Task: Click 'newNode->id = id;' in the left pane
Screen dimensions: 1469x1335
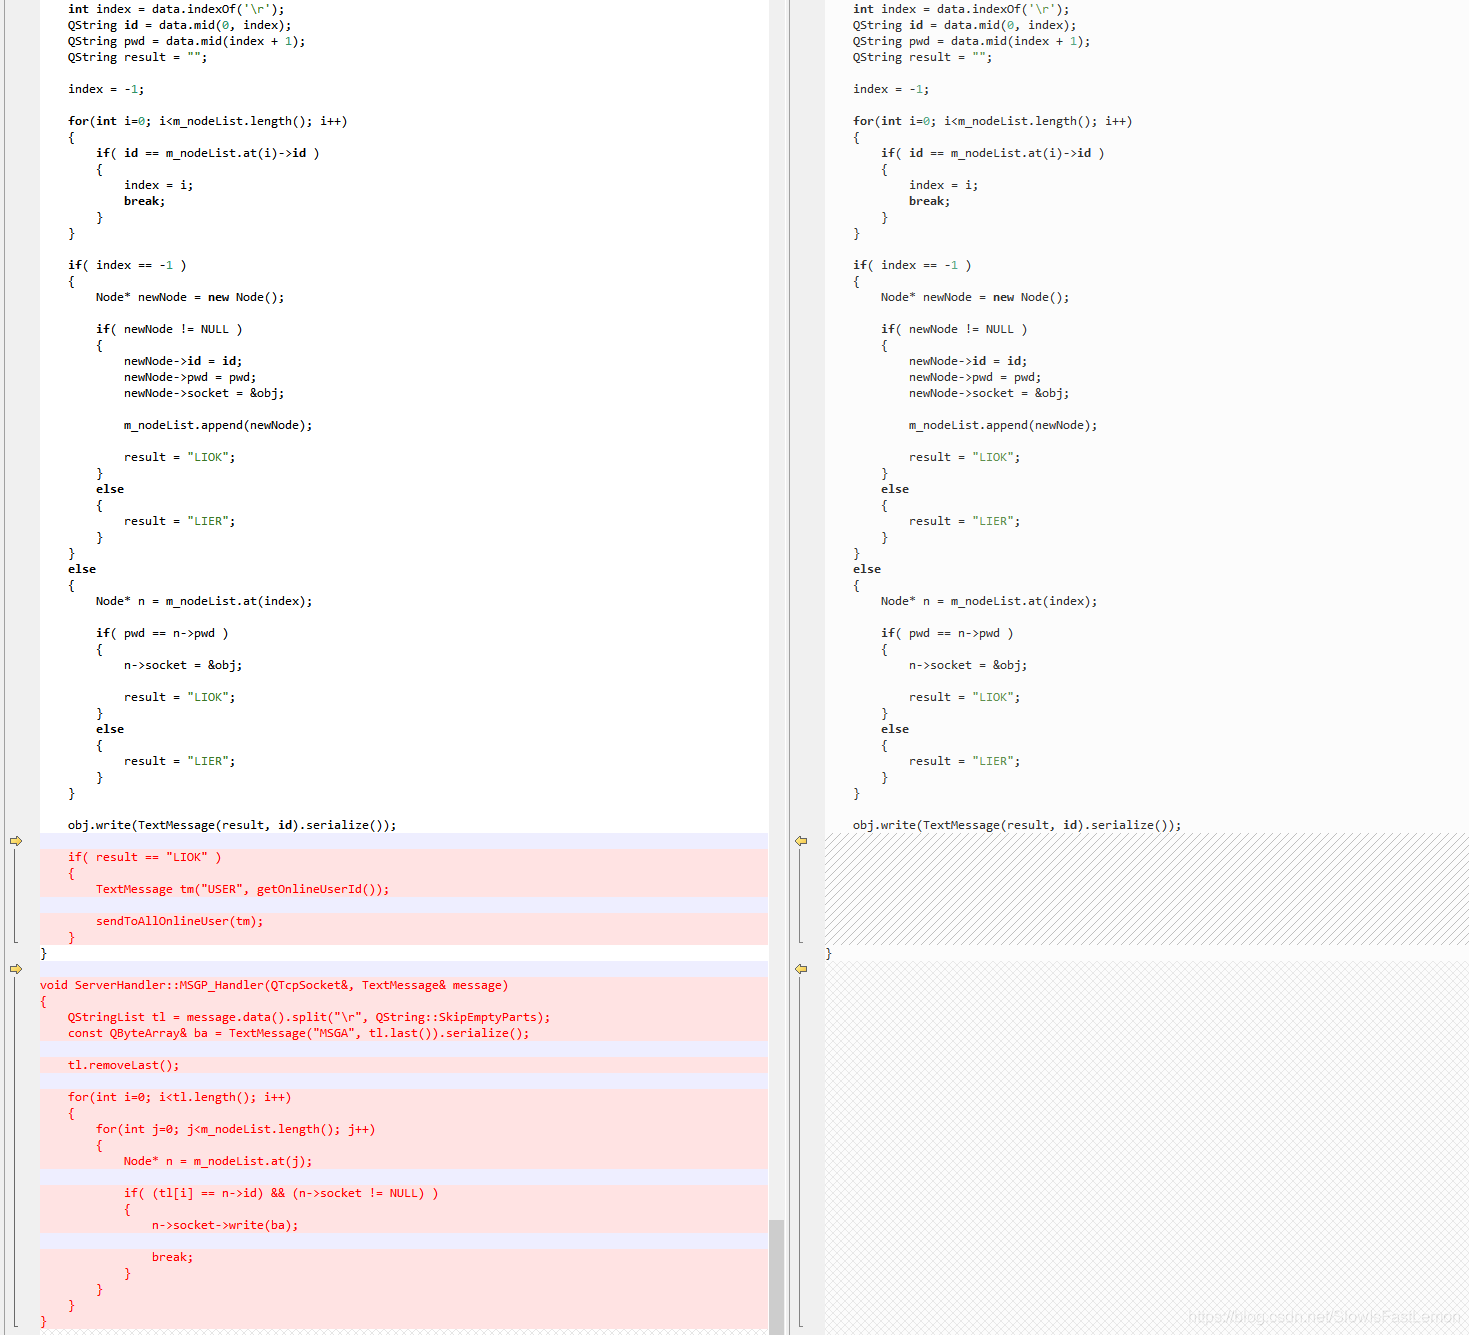Action: [x=183, y=361]
